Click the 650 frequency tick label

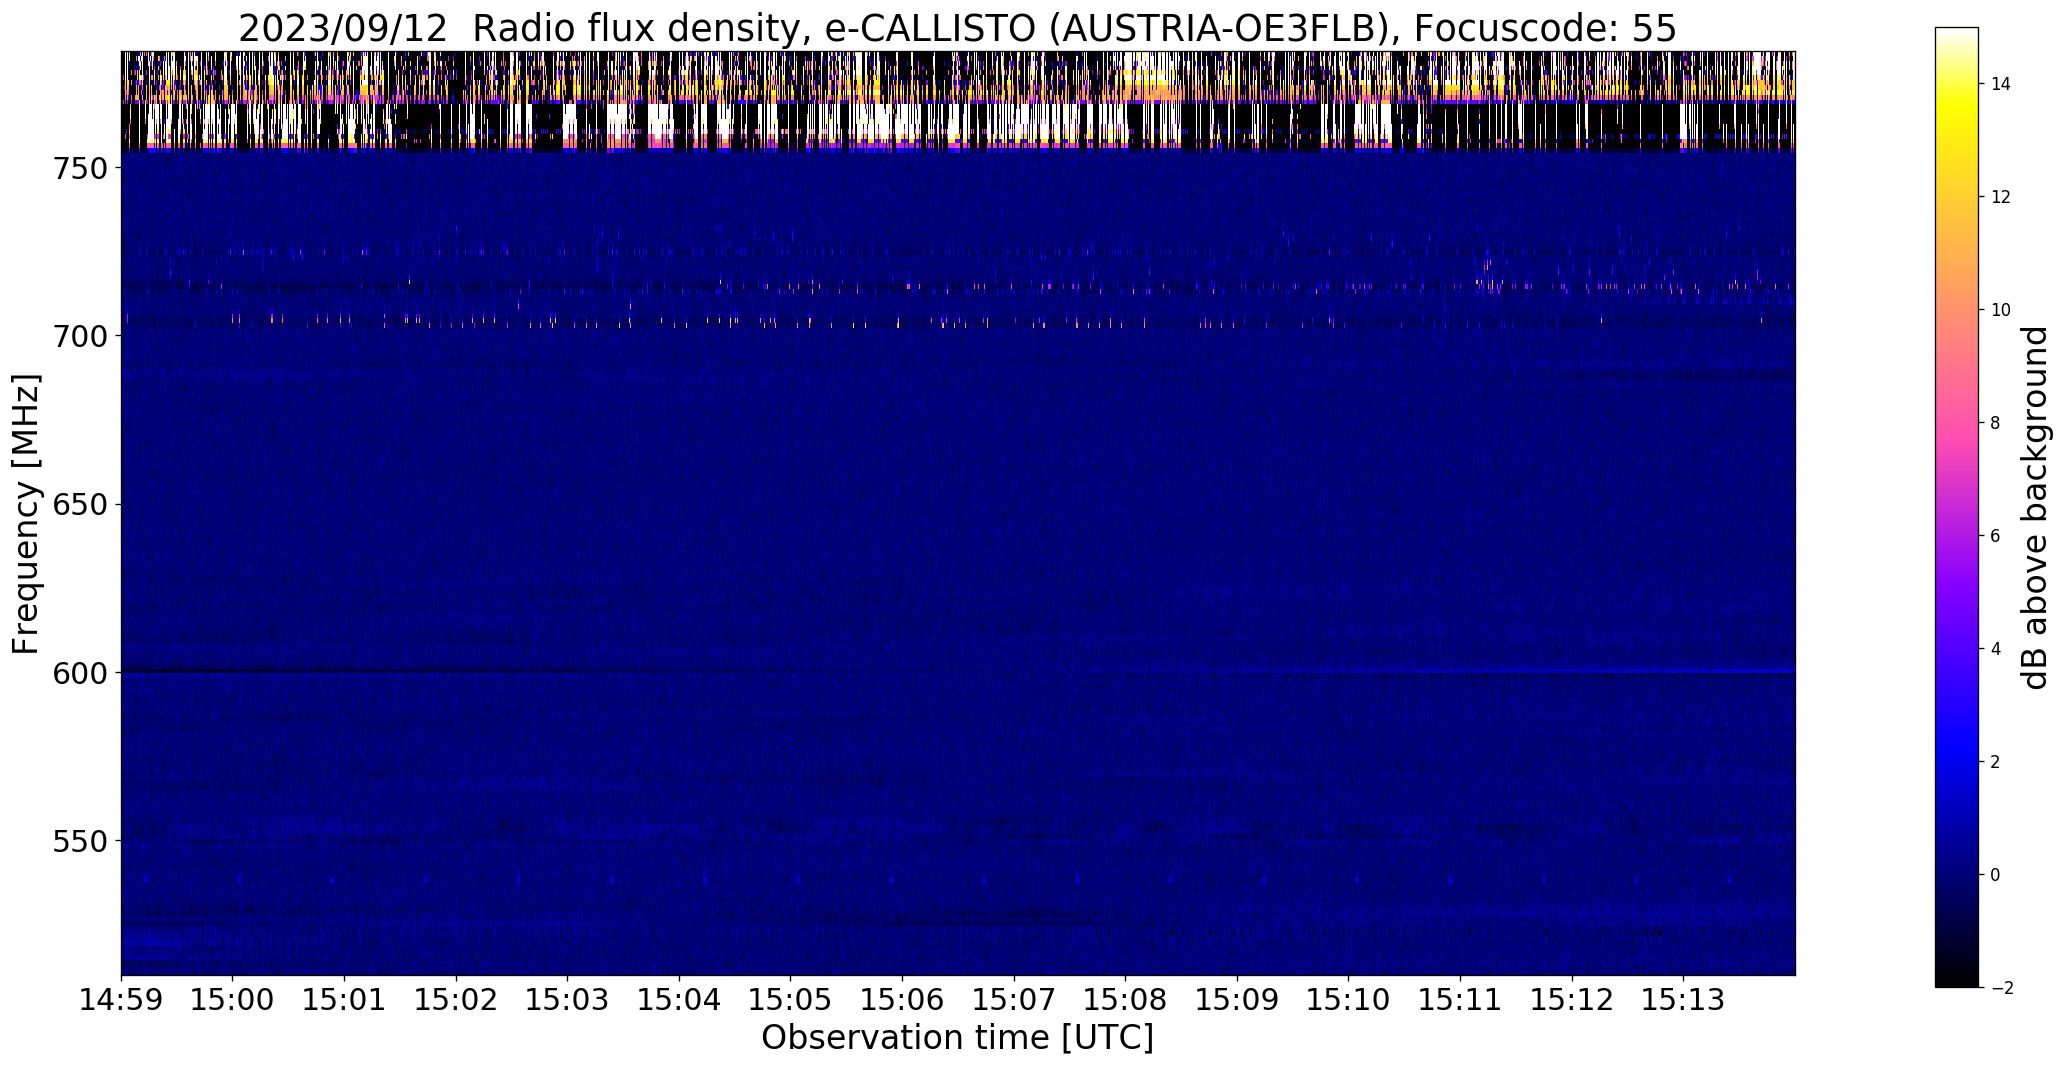coord(80,504)
